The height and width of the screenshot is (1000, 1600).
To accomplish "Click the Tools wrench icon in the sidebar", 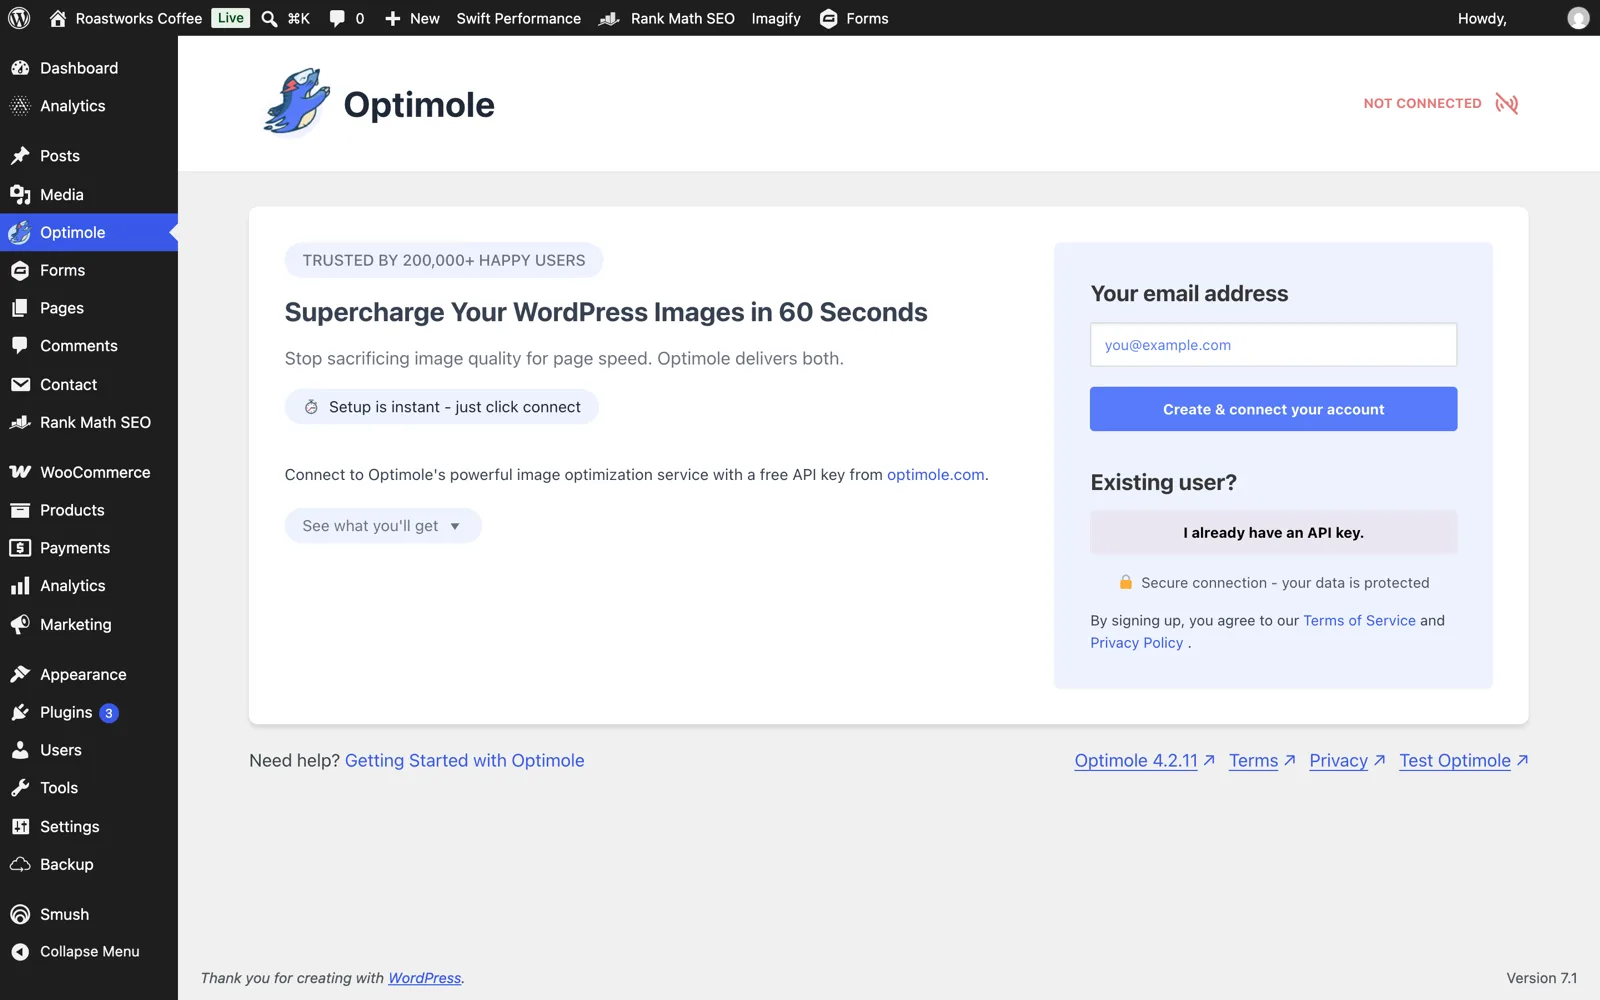I will [x=20, y=788].
